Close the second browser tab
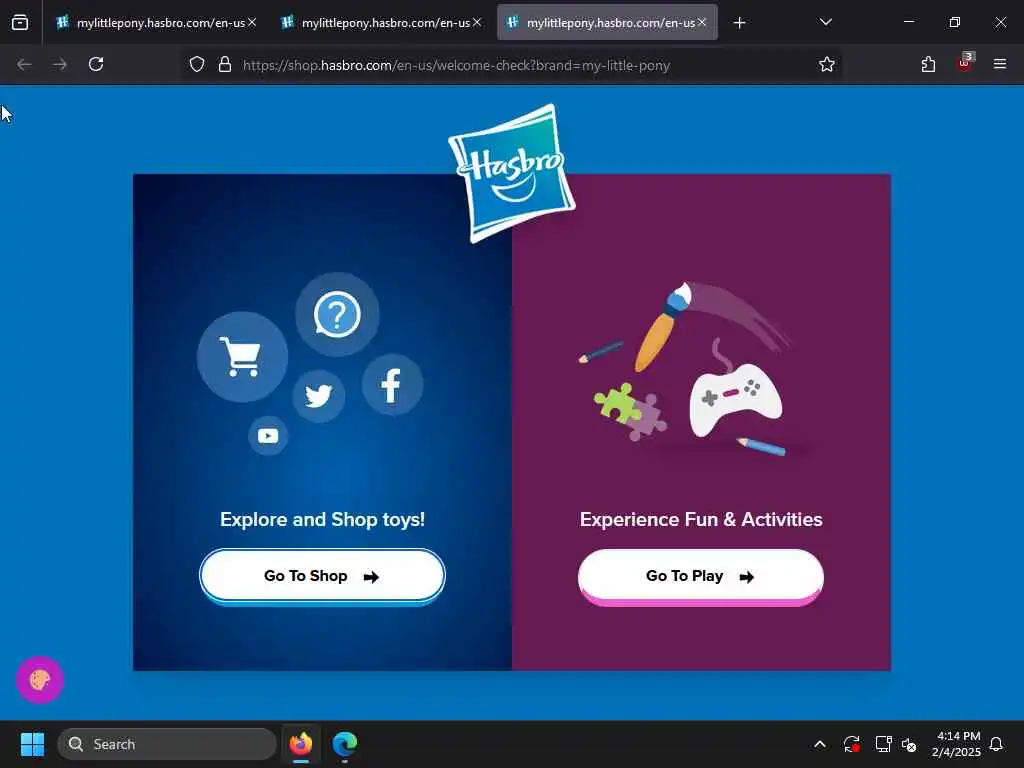The width and height of the screenshot is (1024, 768). [x=477, y=22]
